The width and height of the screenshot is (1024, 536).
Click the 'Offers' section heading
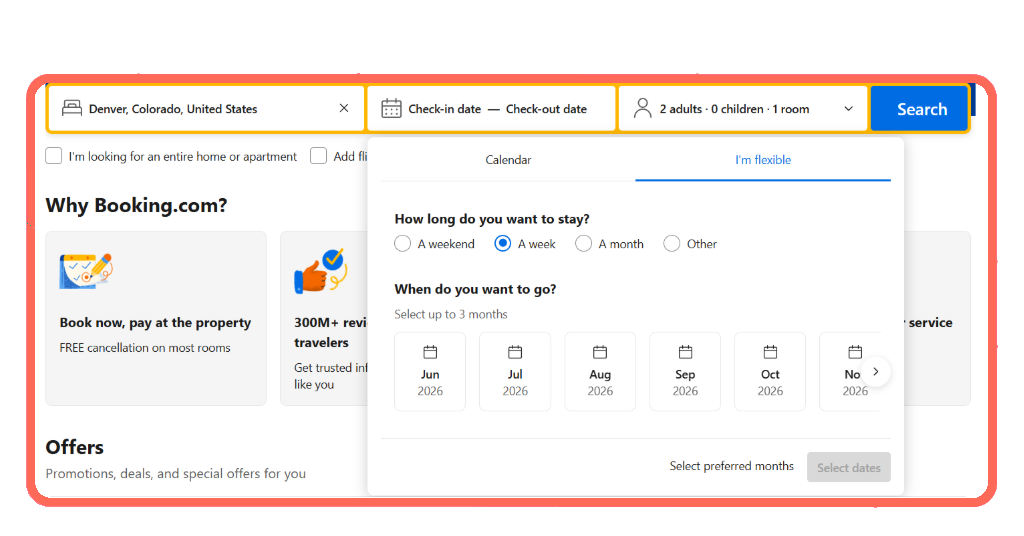click(74, 447)
